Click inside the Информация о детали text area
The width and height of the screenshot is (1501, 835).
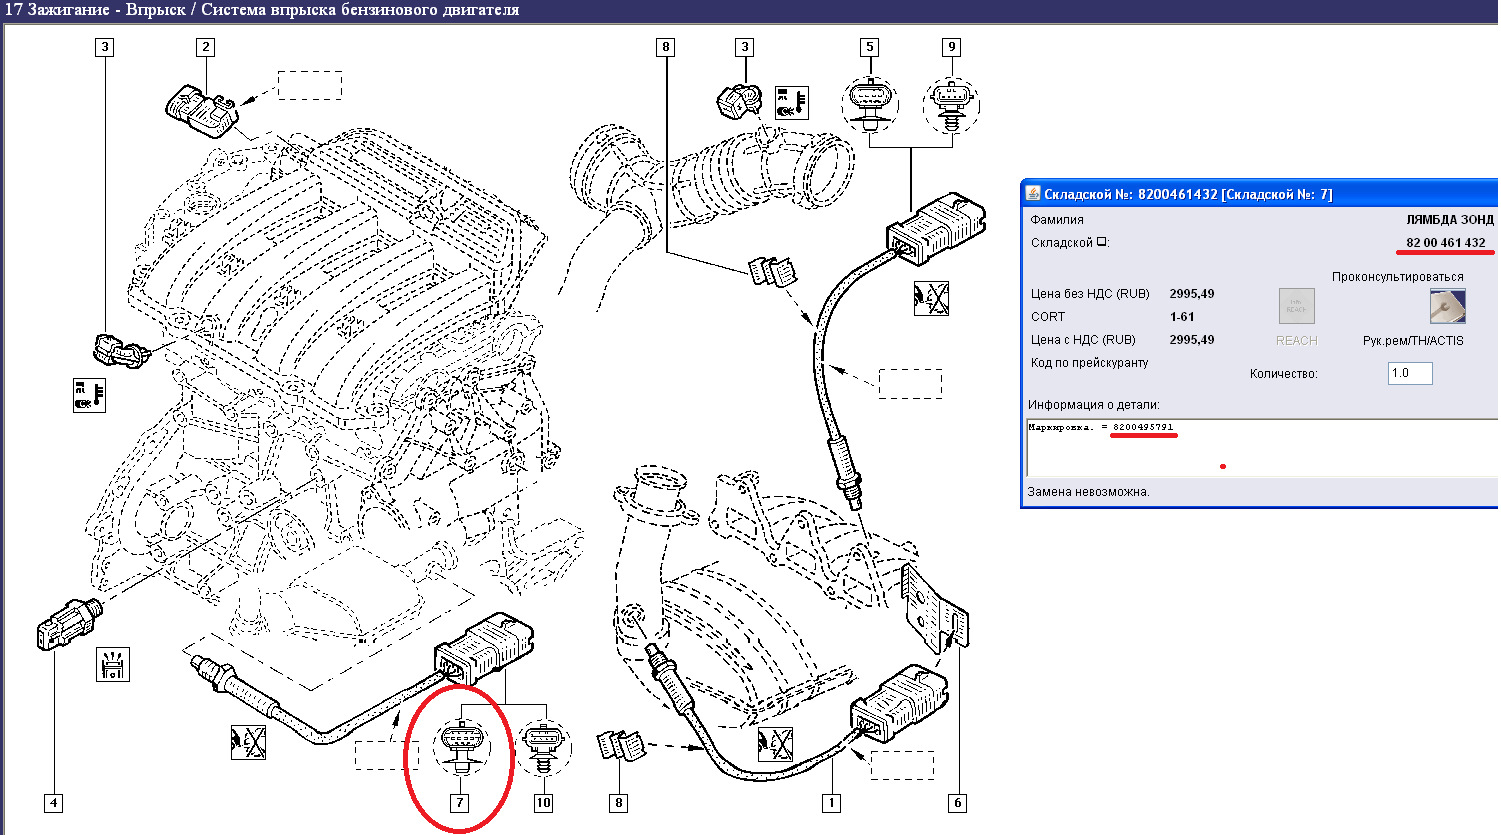(x=1262, y=448)
